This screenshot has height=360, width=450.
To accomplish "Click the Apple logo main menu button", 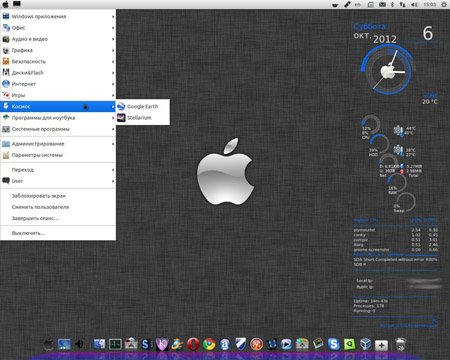I will pyautogui.click(x=6, y=4).
